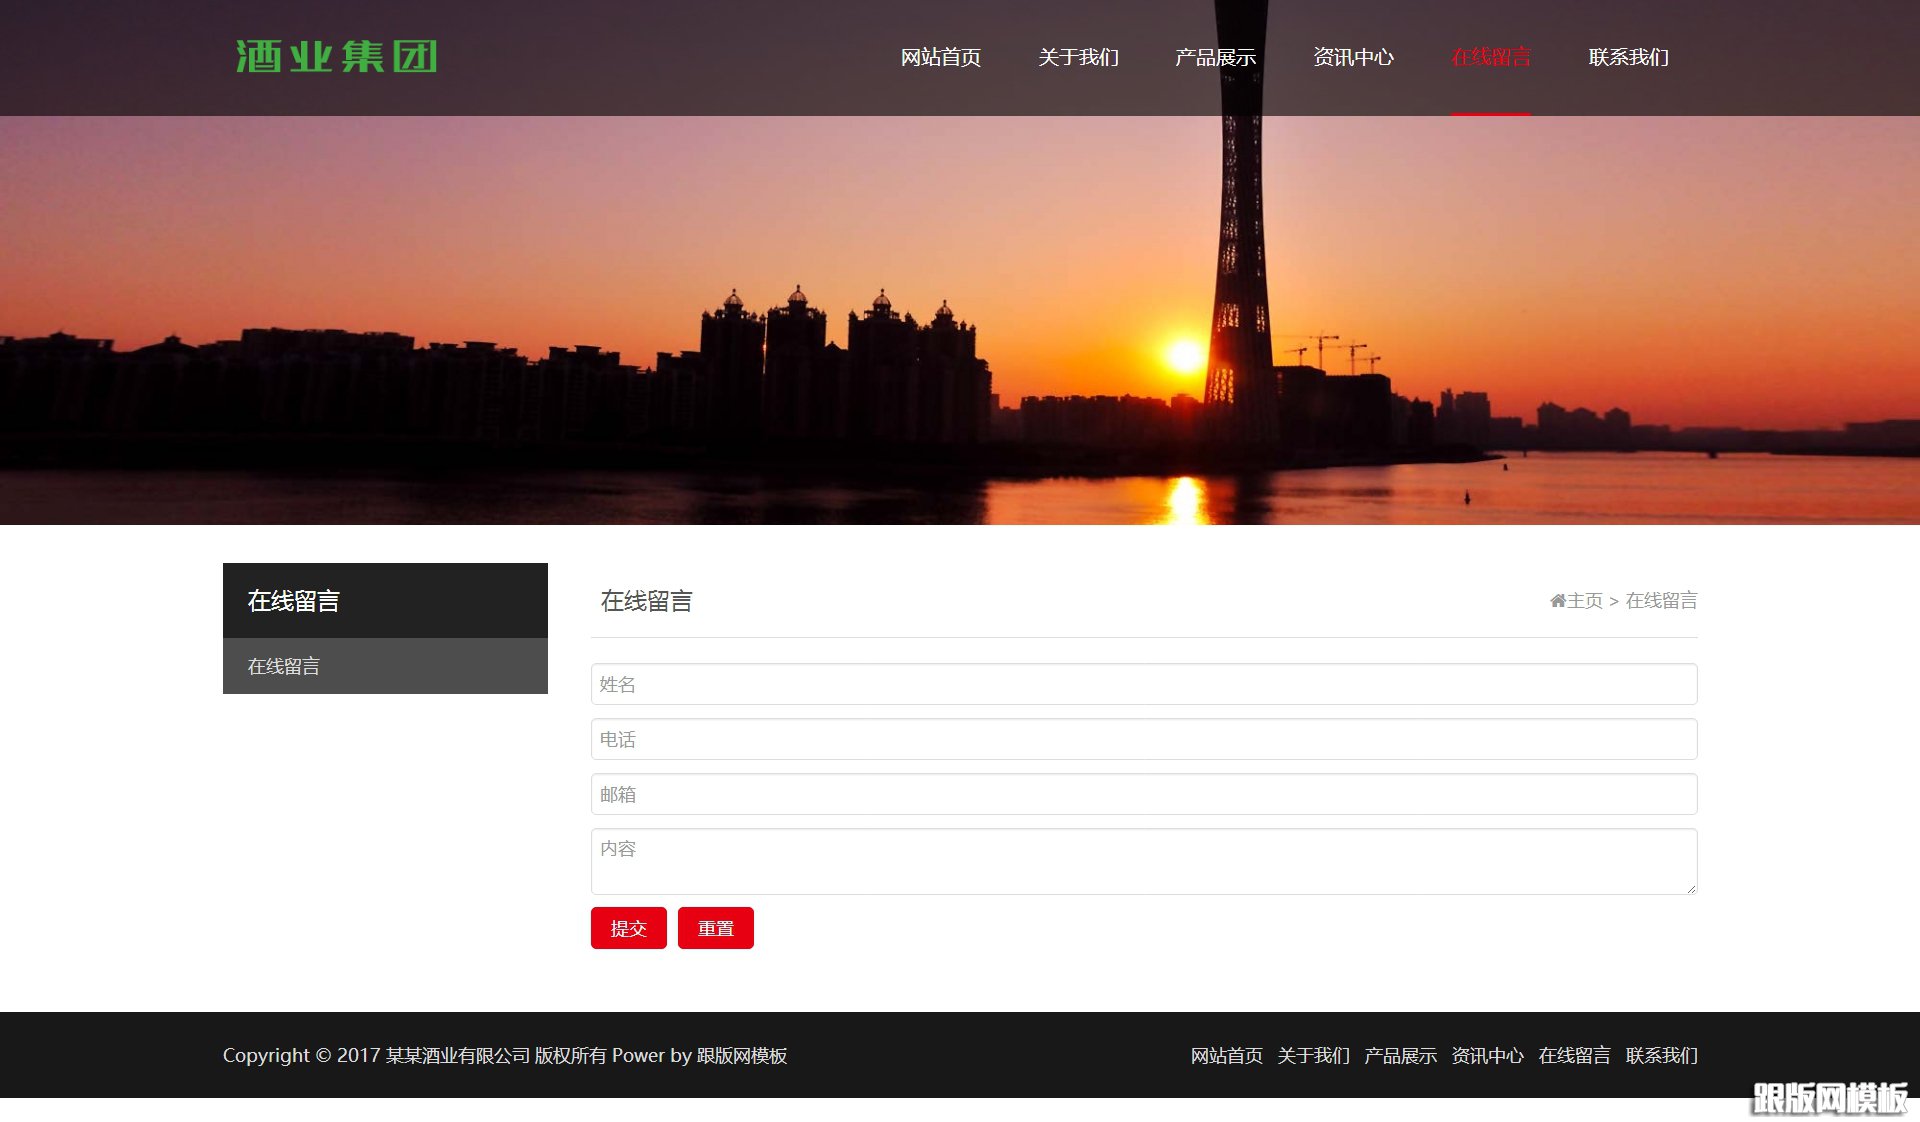
Task: Select 资讯中心 in top navigation
Action: point(1353,57)
